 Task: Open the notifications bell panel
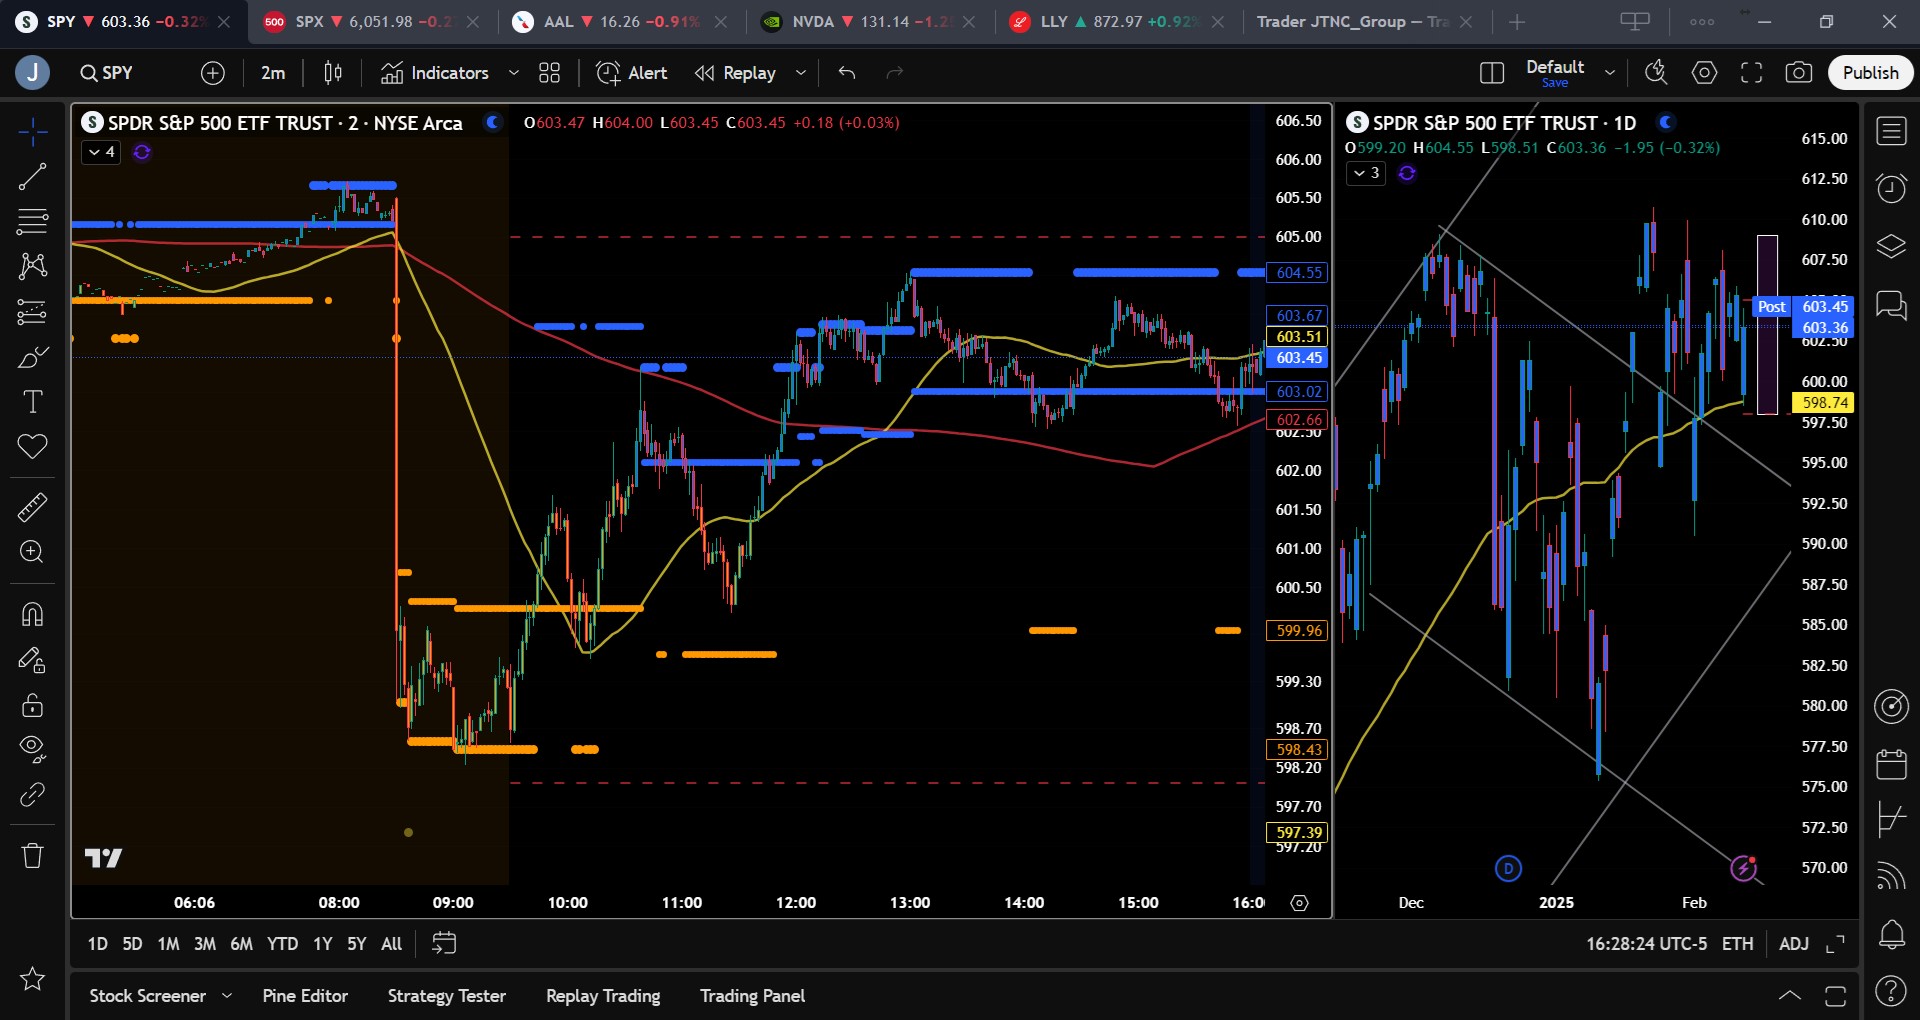[x=1891, y=934]
